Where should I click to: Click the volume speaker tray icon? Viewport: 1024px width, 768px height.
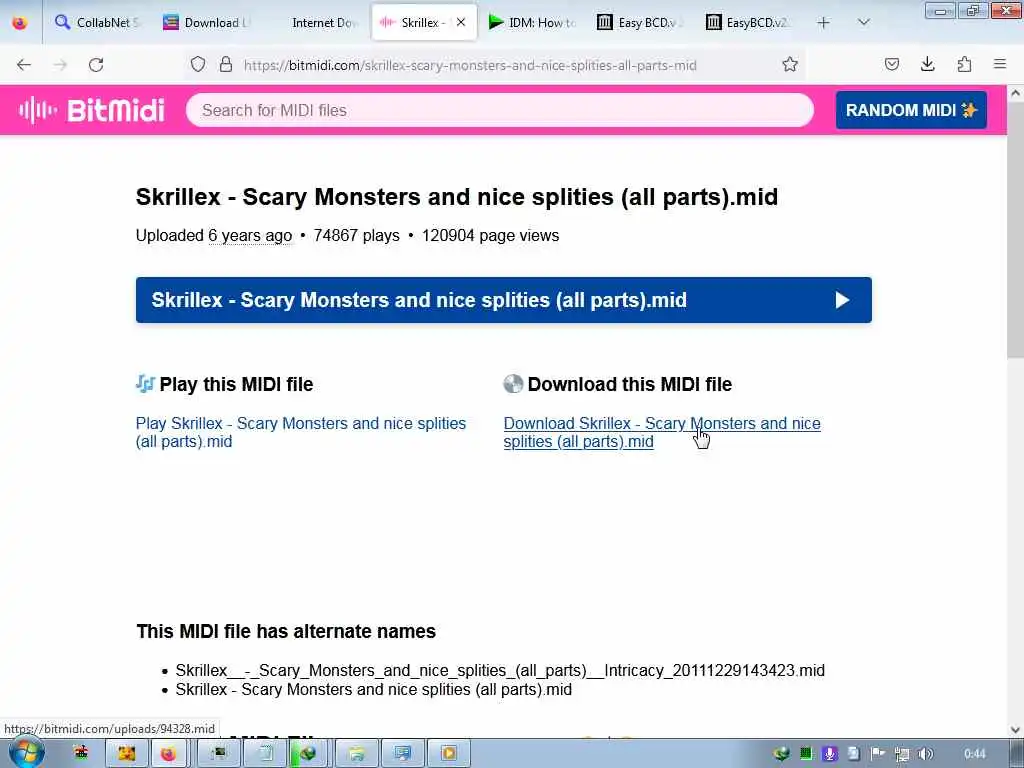(925, 754)
